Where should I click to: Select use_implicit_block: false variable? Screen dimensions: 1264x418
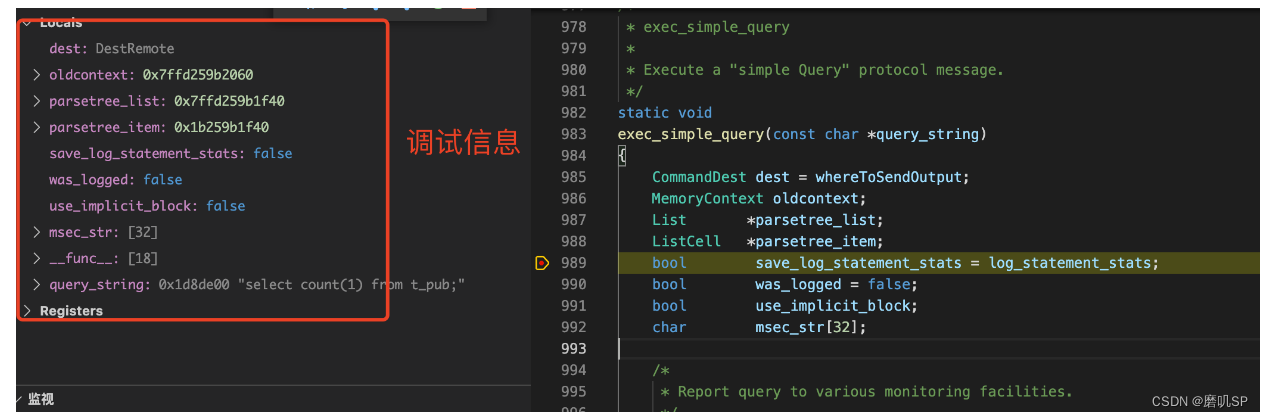pyautogui.click(x=147, y=206)
